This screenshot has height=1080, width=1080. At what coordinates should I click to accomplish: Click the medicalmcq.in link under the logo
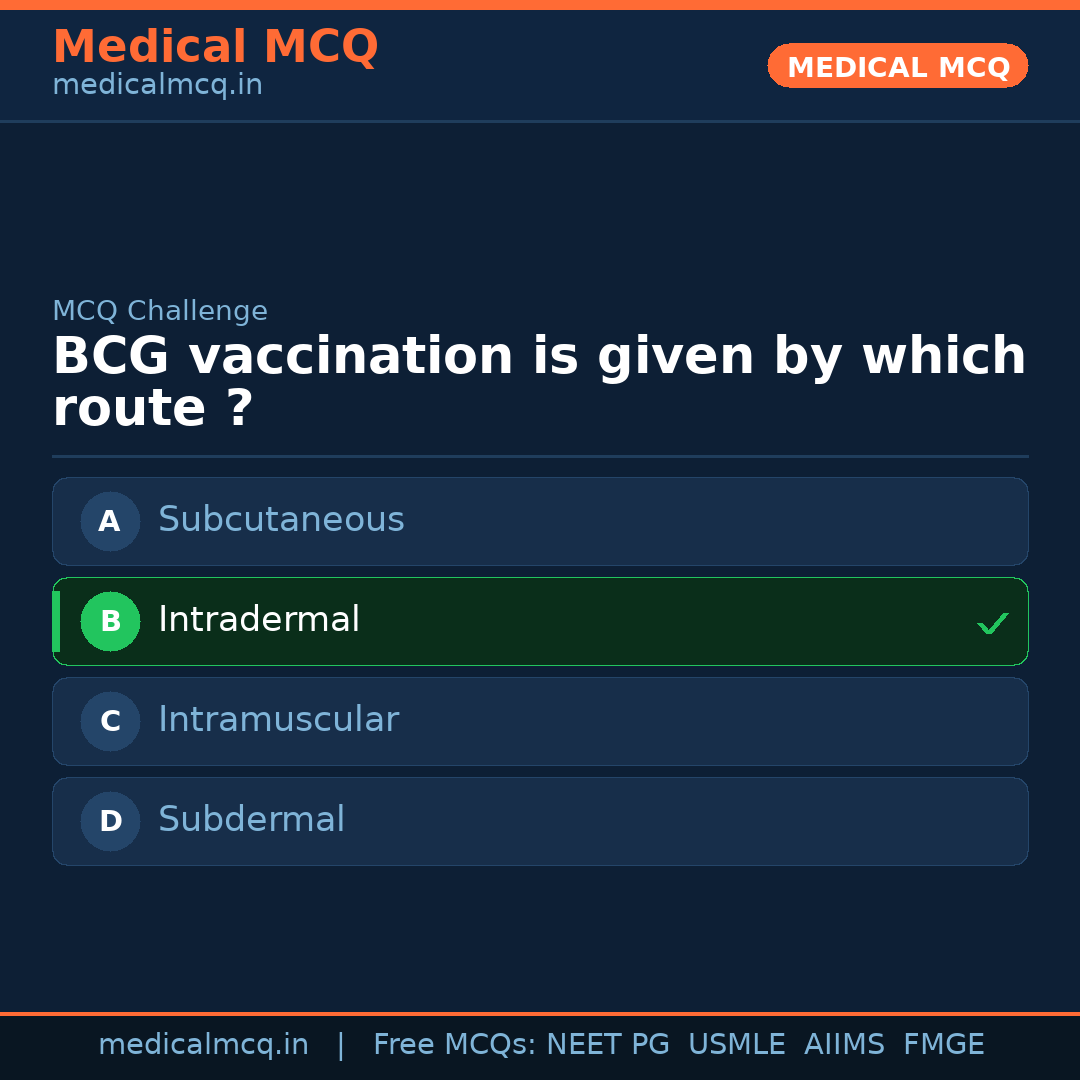click(157, 84)
